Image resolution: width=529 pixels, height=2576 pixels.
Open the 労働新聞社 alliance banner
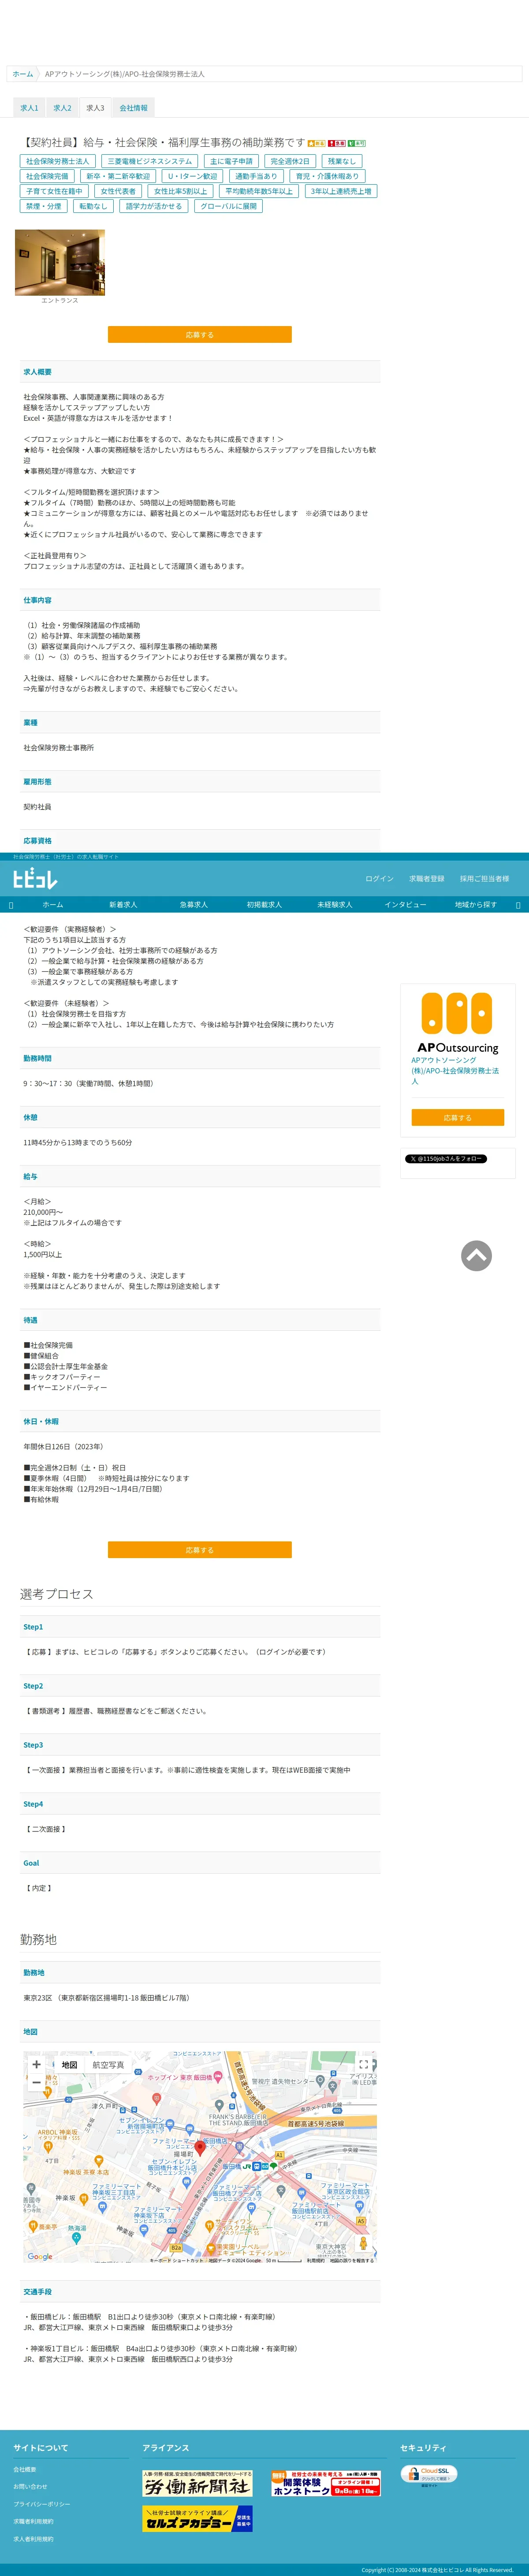197,2484
